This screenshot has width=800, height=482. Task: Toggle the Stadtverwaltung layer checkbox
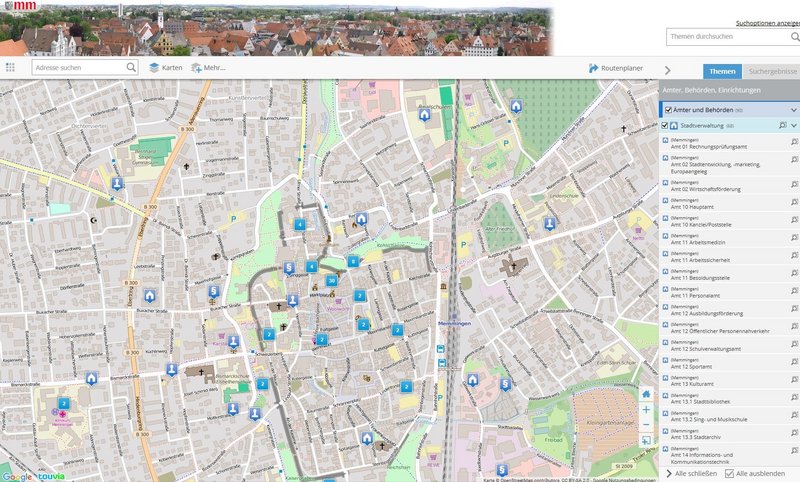[665, 126]
